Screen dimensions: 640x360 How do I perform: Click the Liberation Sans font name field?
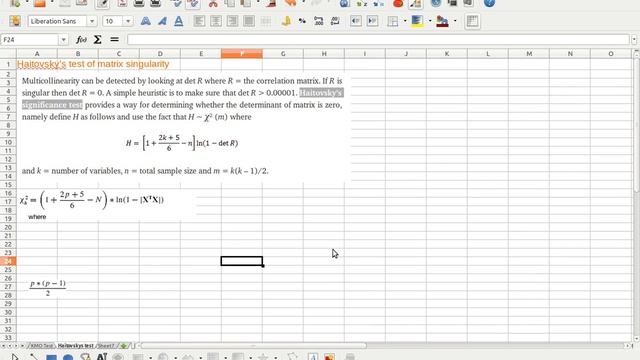pos(58,21)
